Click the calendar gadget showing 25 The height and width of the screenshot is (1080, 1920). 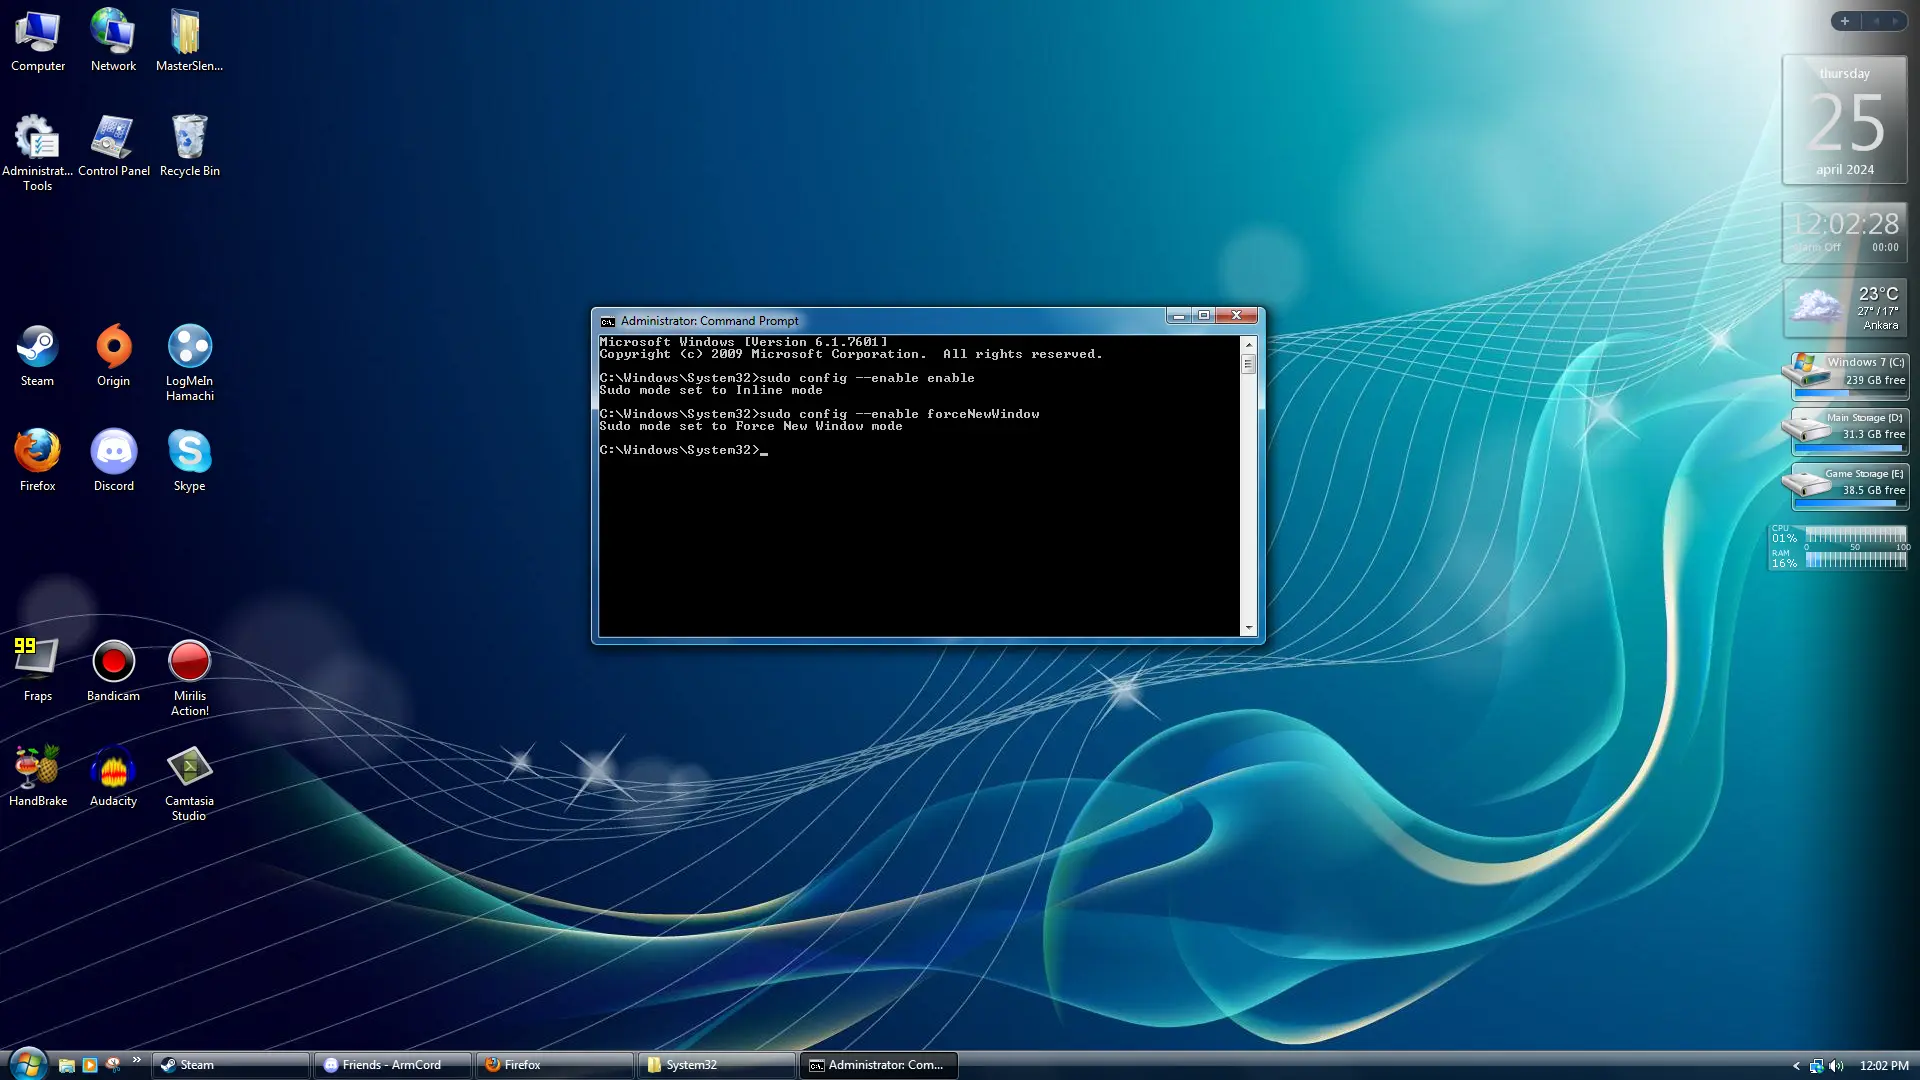tap(1845, 120)
